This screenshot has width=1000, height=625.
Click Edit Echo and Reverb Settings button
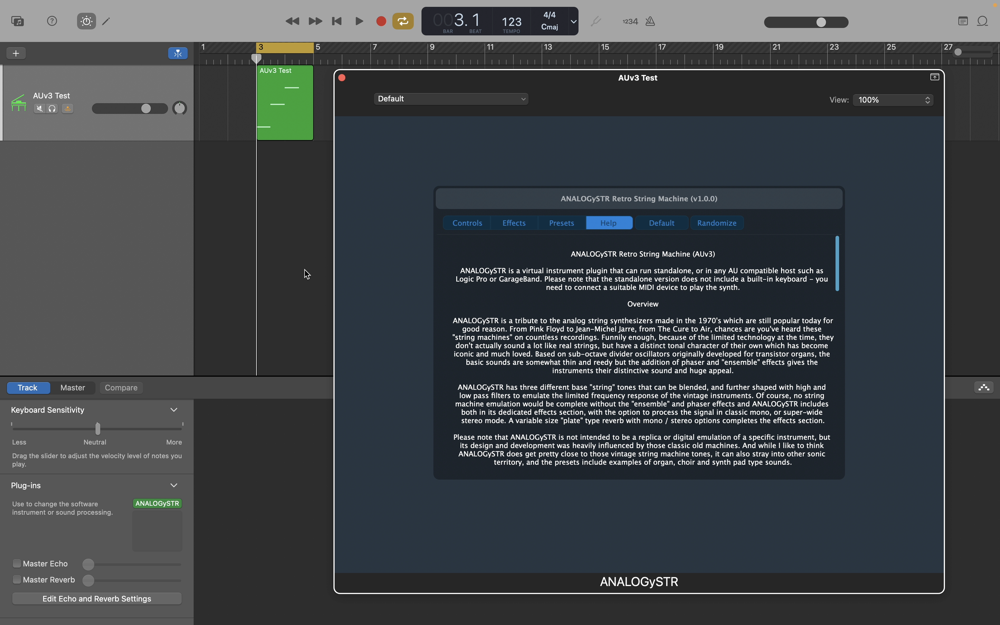(97, 599)
